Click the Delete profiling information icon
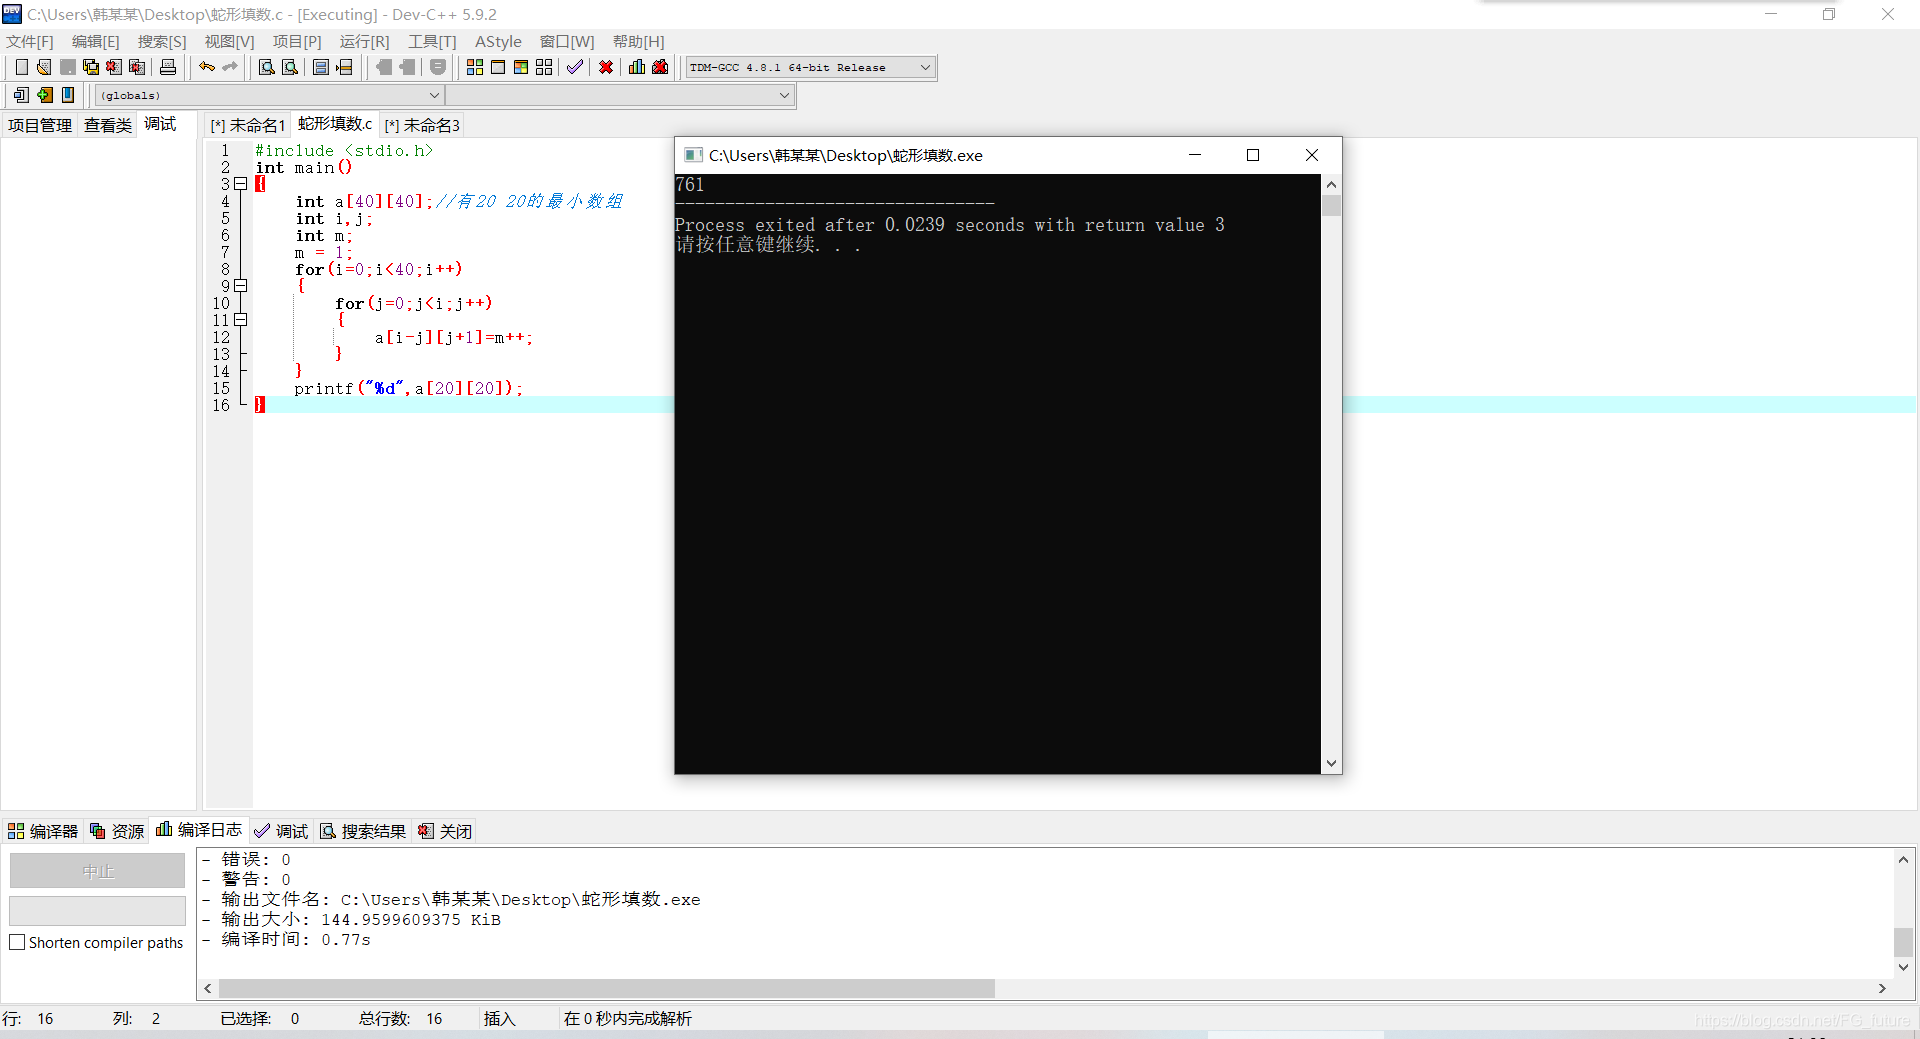 (x=660, y=67)
